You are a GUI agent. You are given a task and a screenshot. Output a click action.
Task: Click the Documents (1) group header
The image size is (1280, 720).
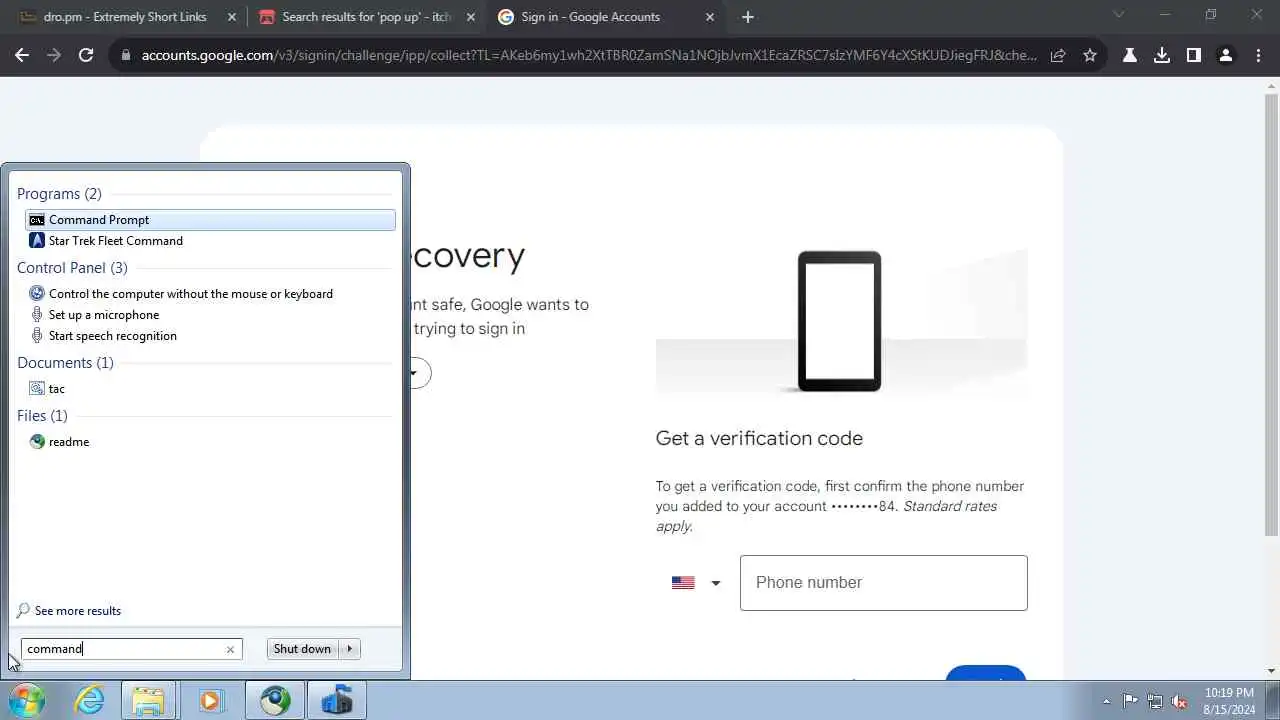65,363
